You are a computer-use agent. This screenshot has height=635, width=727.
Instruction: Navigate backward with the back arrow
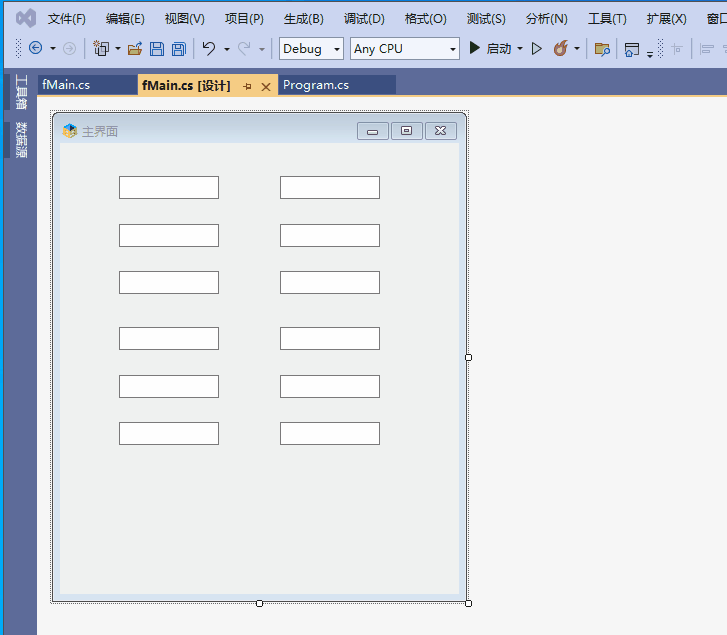(x=36, y=48)
